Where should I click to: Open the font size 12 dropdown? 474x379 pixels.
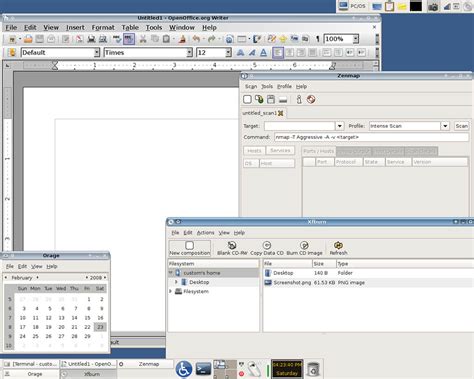pyautogui.click(x=228, y=52)
